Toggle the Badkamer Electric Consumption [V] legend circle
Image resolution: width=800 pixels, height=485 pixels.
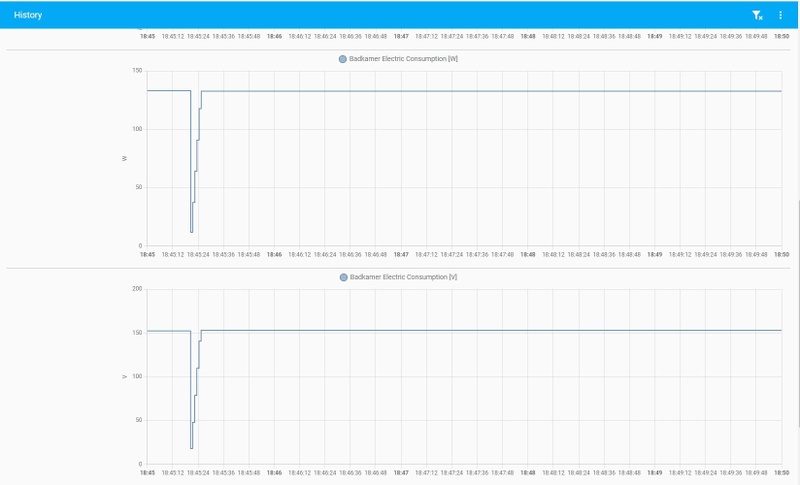(x=343, y=277)
